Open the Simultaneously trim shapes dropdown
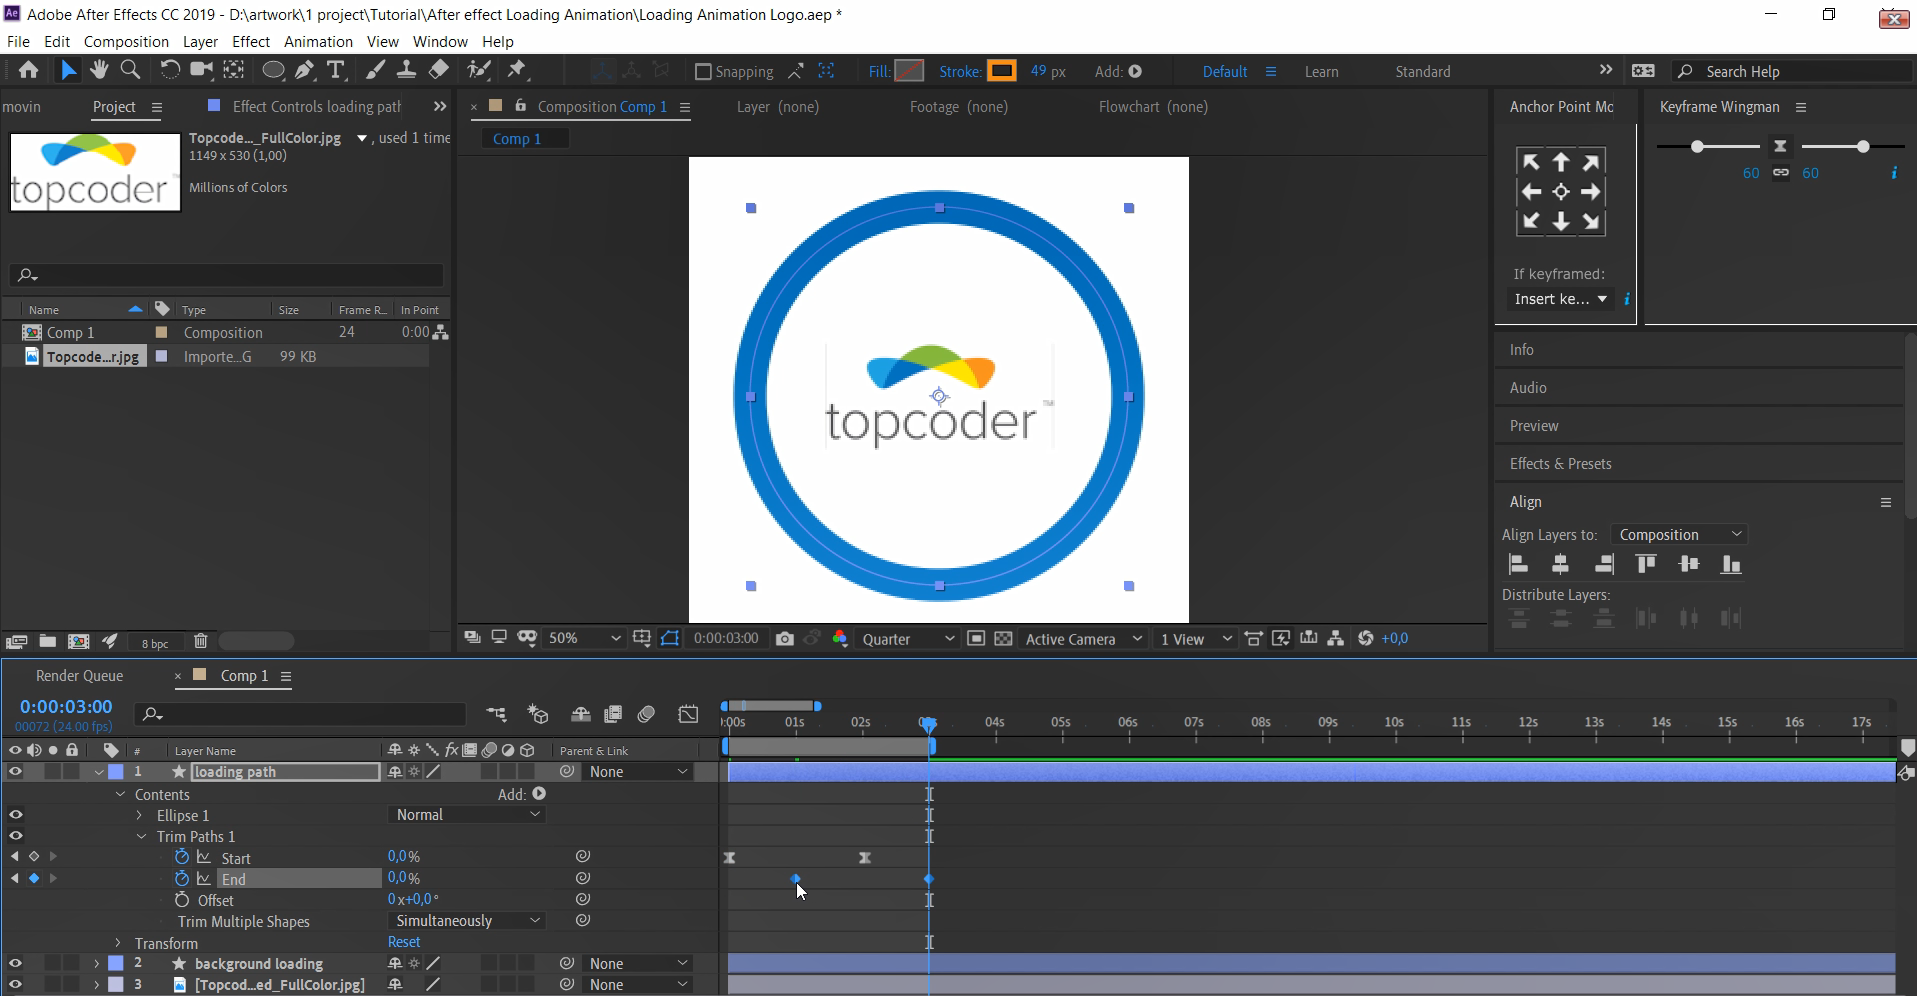 pyautogui.click(x=467, y=920)
